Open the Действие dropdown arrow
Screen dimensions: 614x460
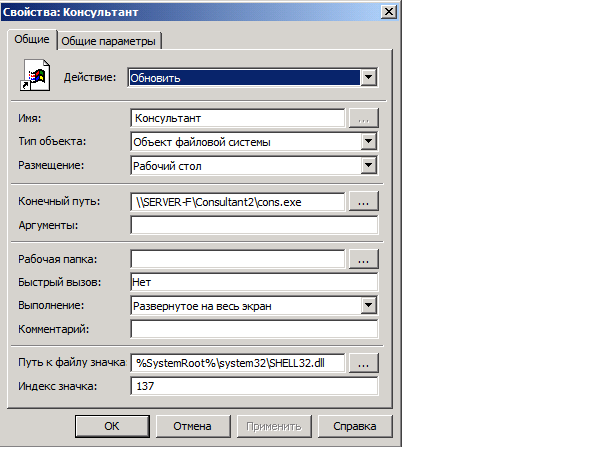368,77
